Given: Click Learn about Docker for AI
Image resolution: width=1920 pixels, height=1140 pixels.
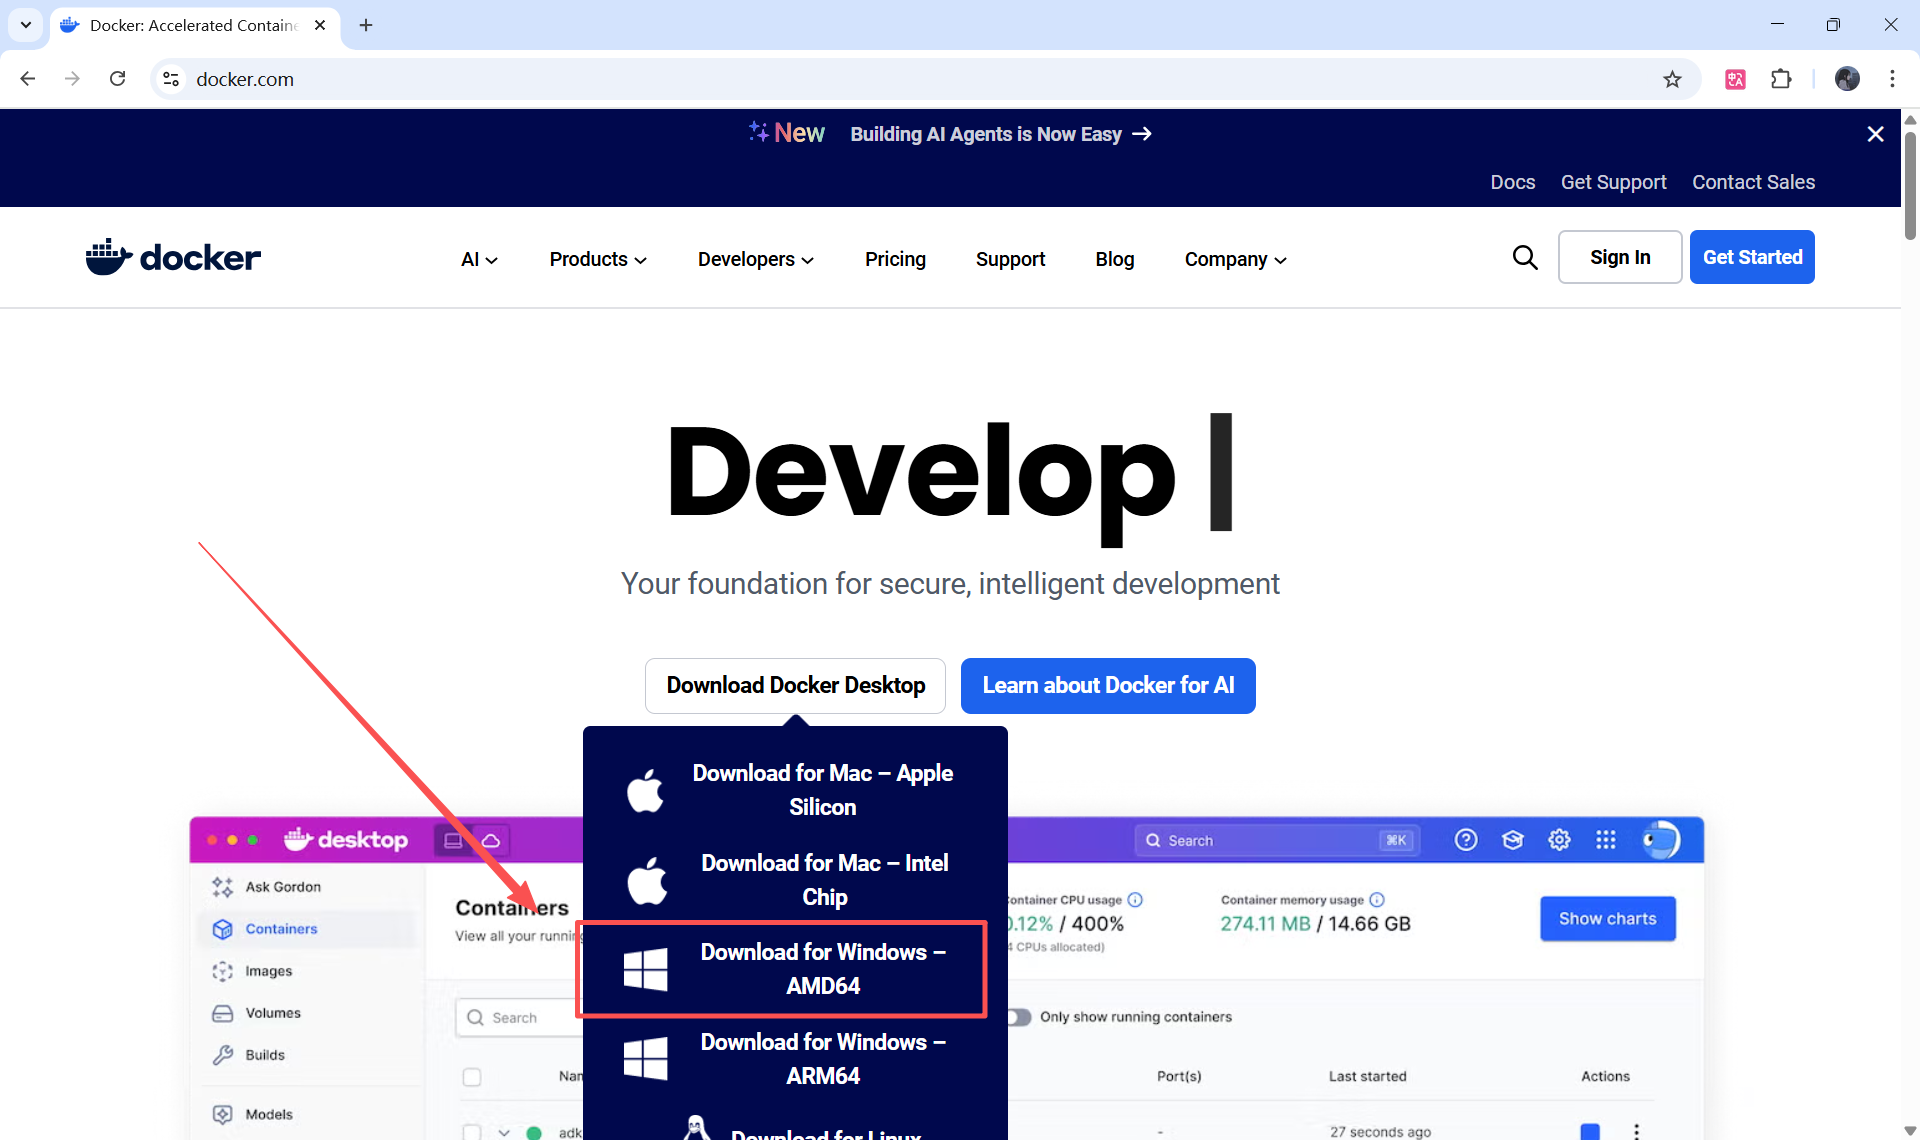Looking at the screenshot, I should tap(1108, 685).
